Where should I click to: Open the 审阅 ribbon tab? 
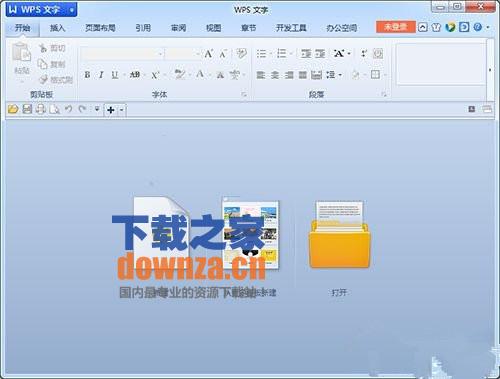point(178,28)
